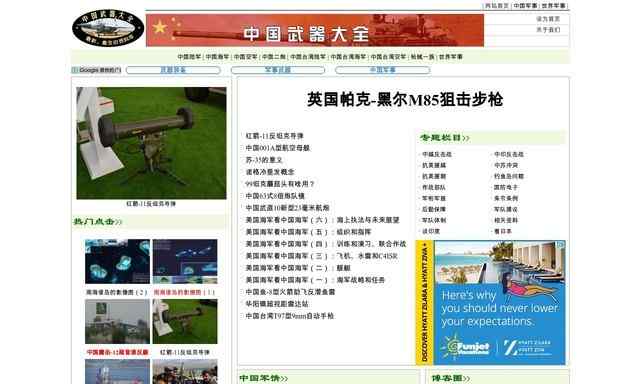Click 关于我们 link
This screenshot has height=384, width=640.
tap(548, 30)
